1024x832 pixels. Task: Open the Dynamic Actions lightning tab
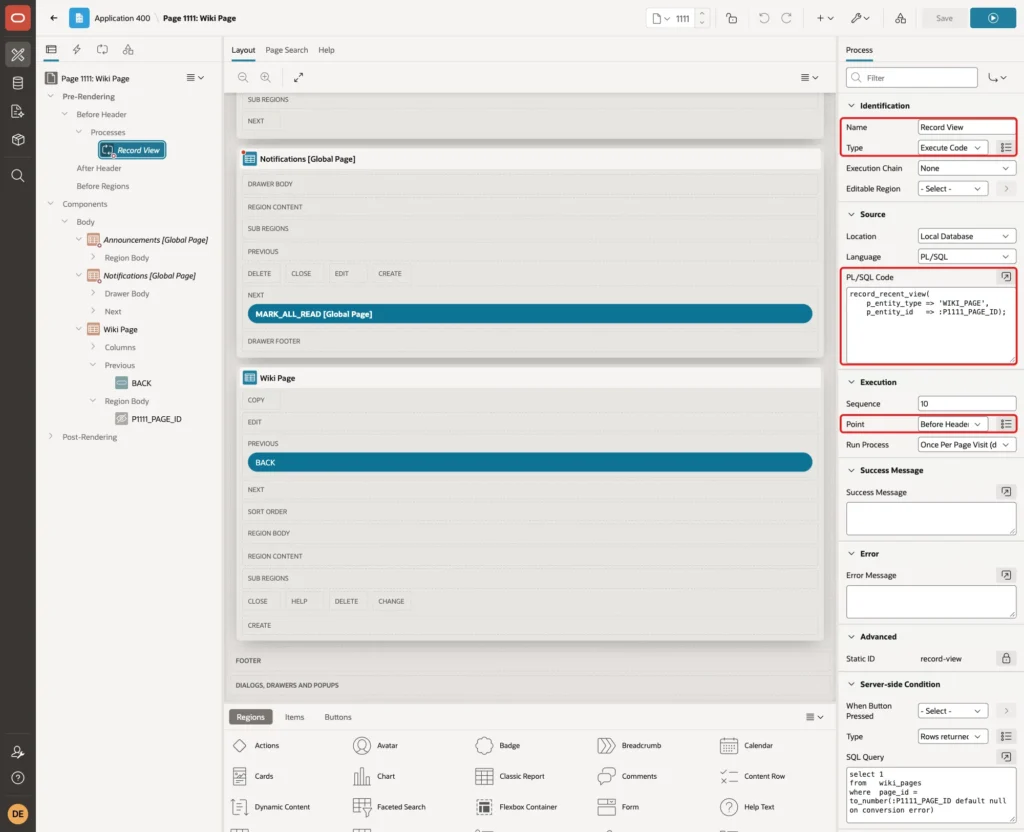tap(76, 50)
